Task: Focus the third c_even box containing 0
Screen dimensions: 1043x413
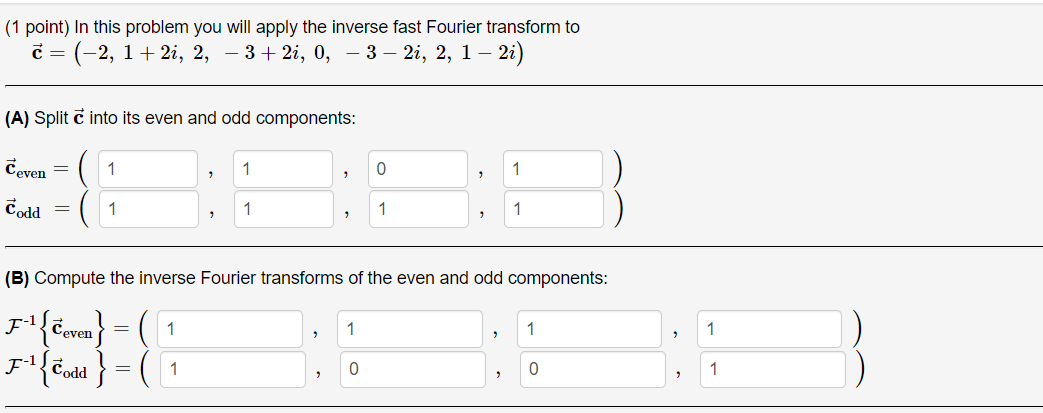Action: (x=418, y=169)
